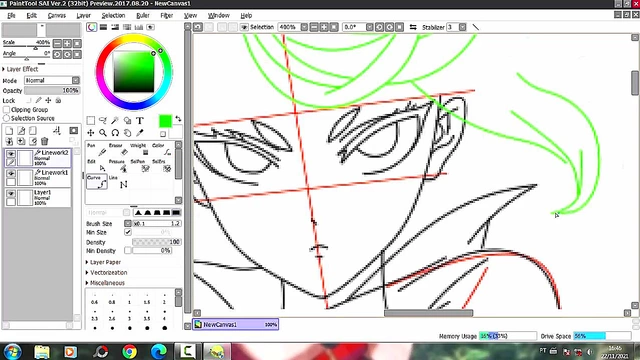
Task: Open the Filter menu
Action: (167, 15)
